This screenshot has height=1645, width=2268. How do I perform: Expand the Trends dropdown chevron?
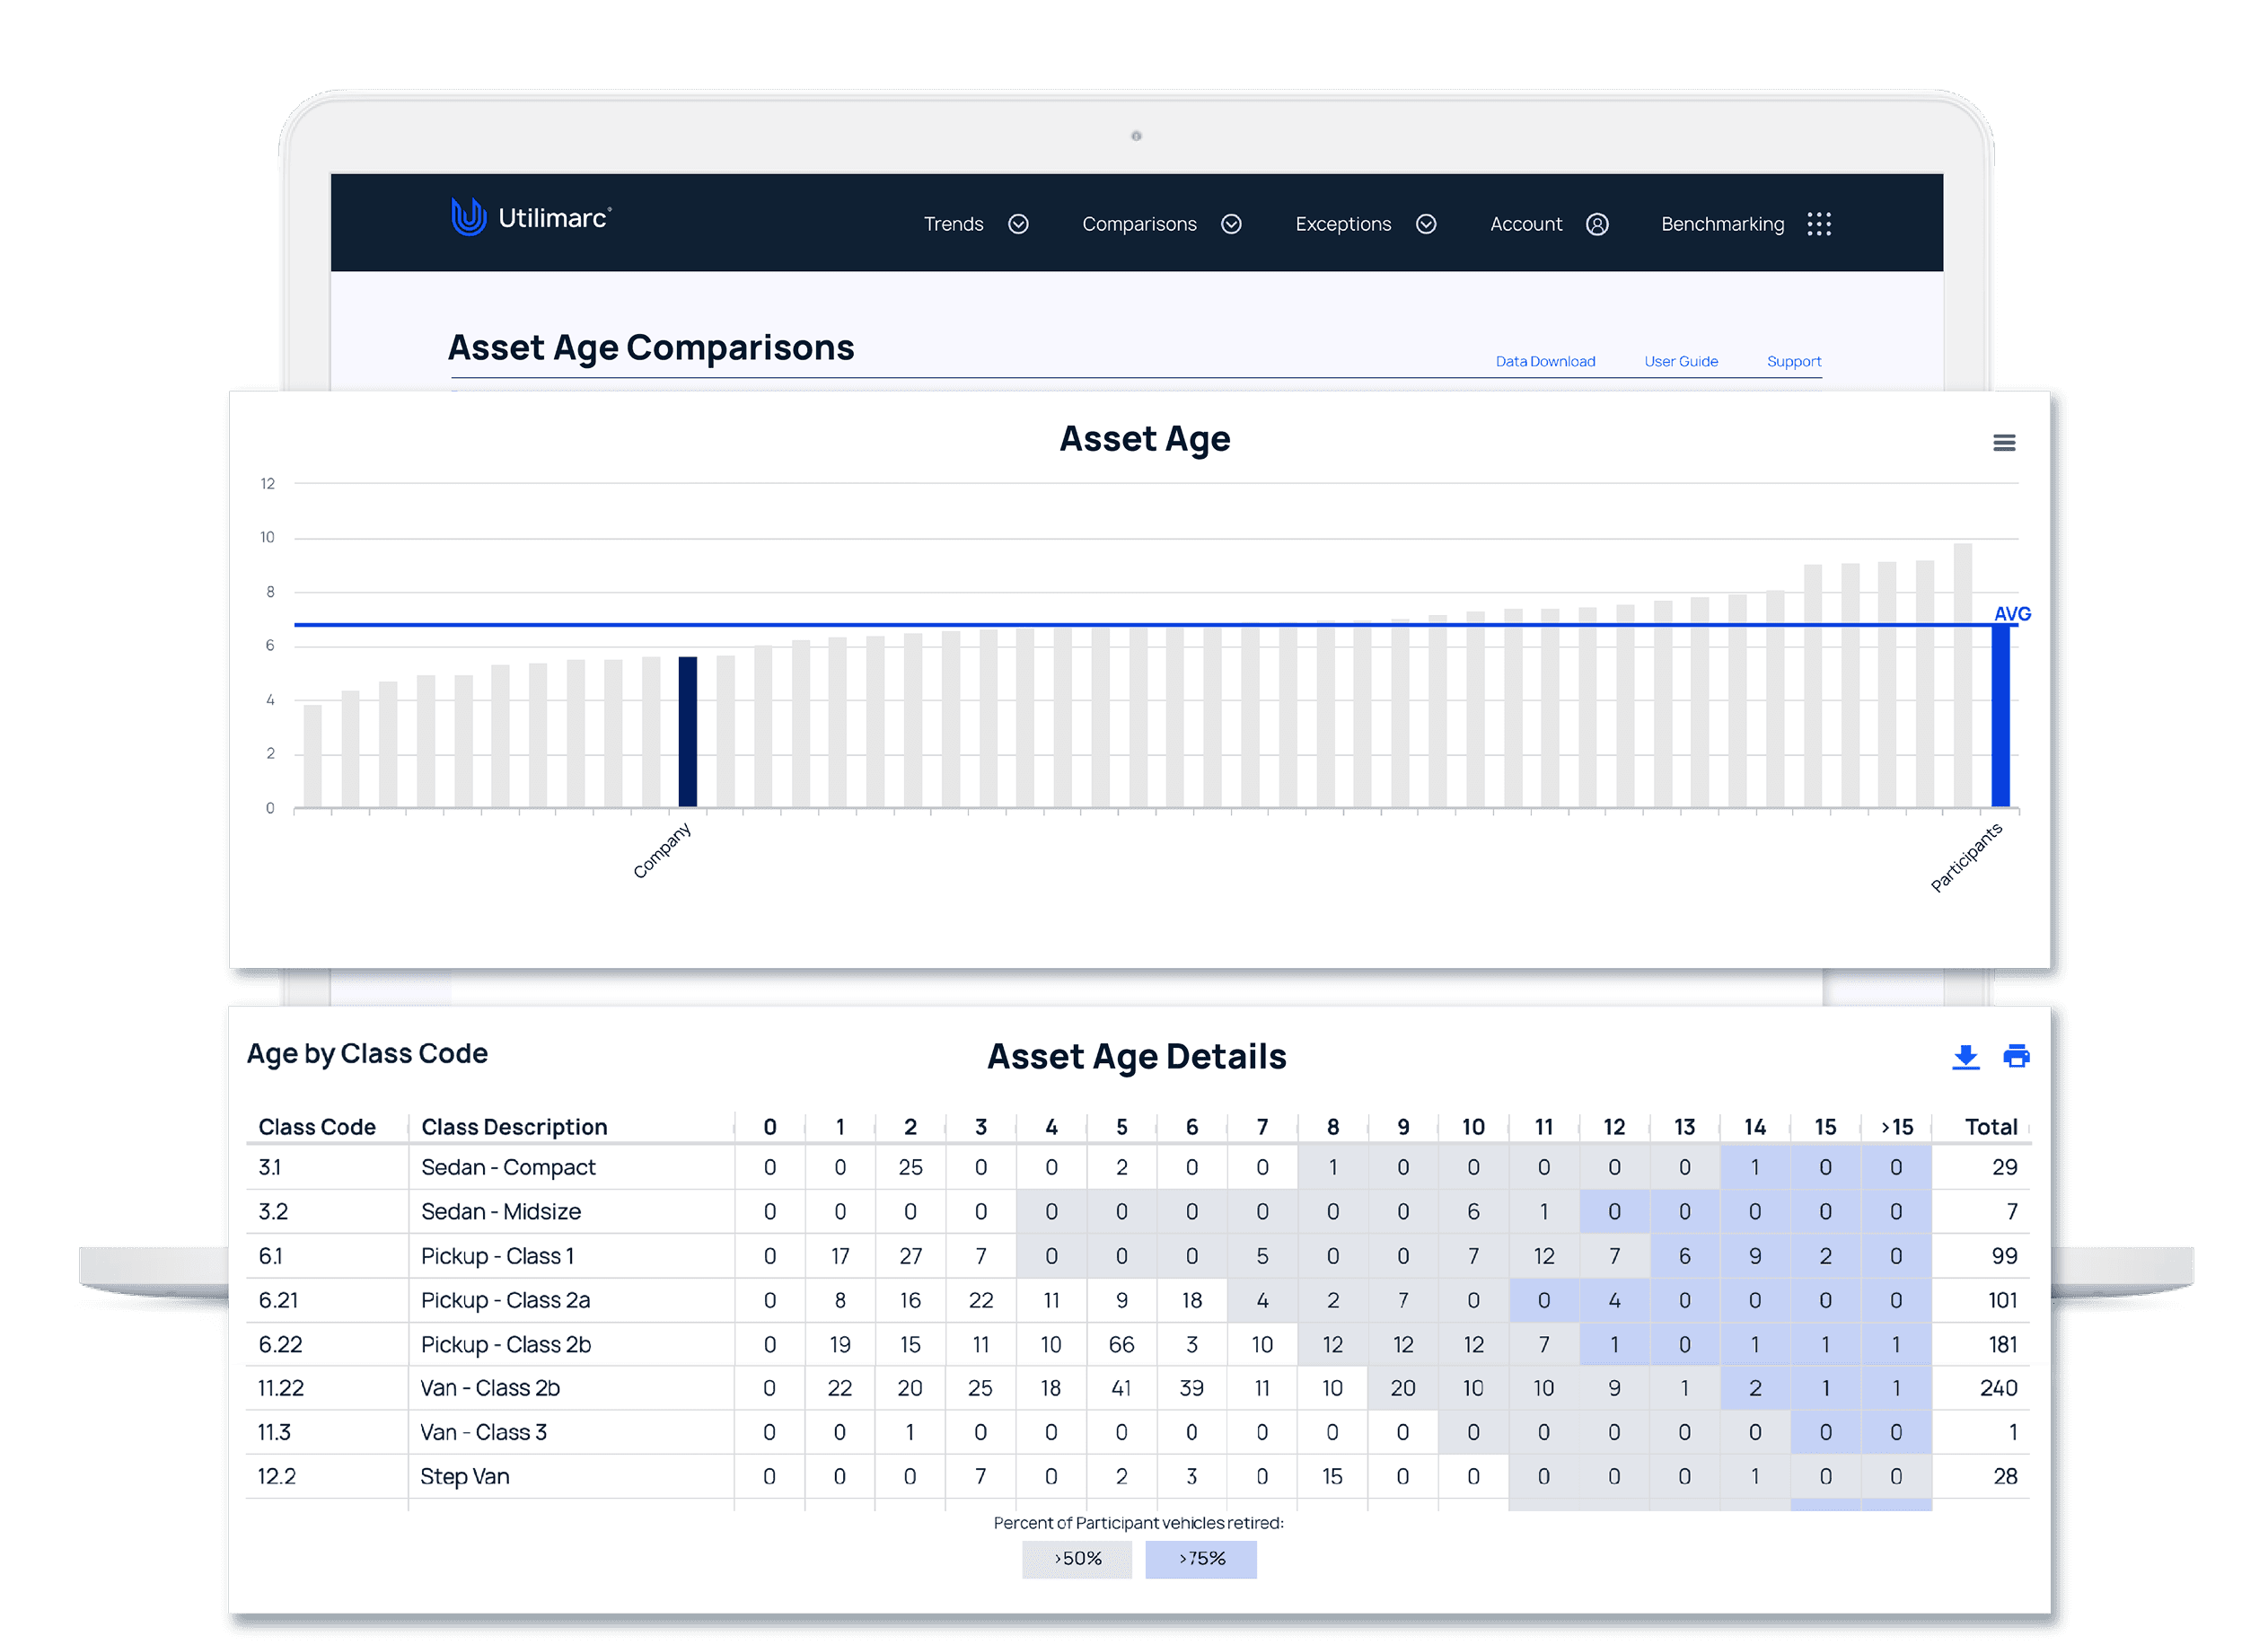click(1018, 224)
